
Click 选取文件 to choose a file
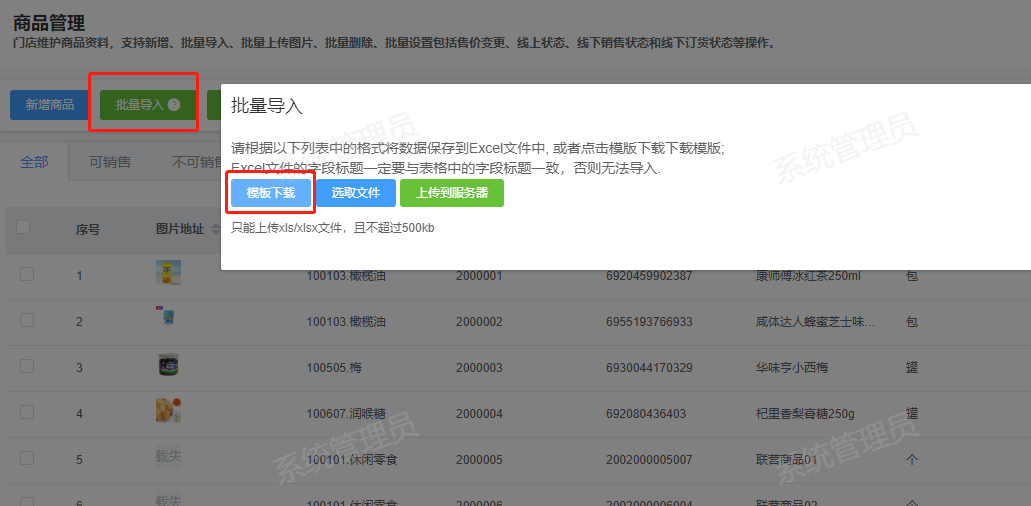coord(356,193)
